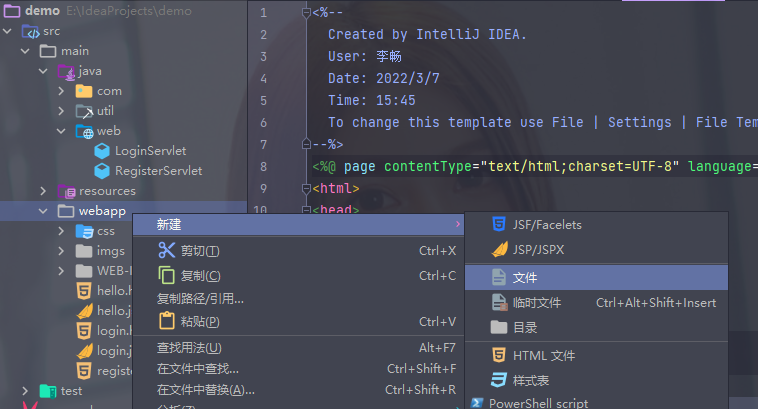
Task: Expand the css folder
Action: click(61, 231)
